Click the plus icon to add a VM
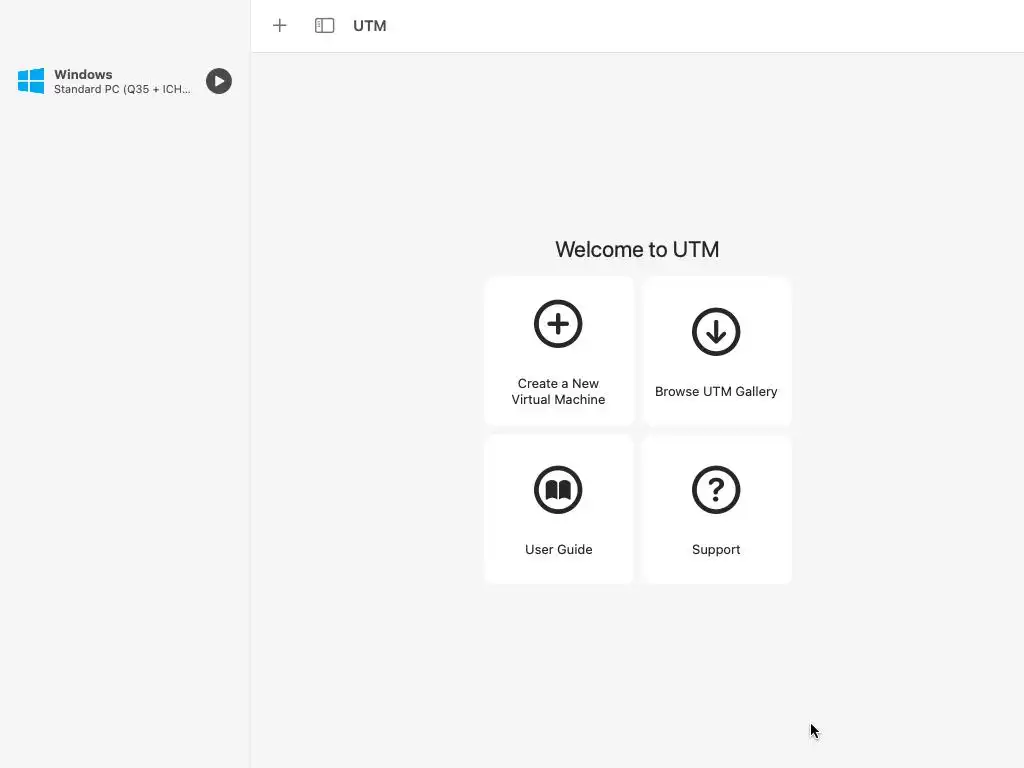Screen dimensions: 1024x768 coord(280,25)
